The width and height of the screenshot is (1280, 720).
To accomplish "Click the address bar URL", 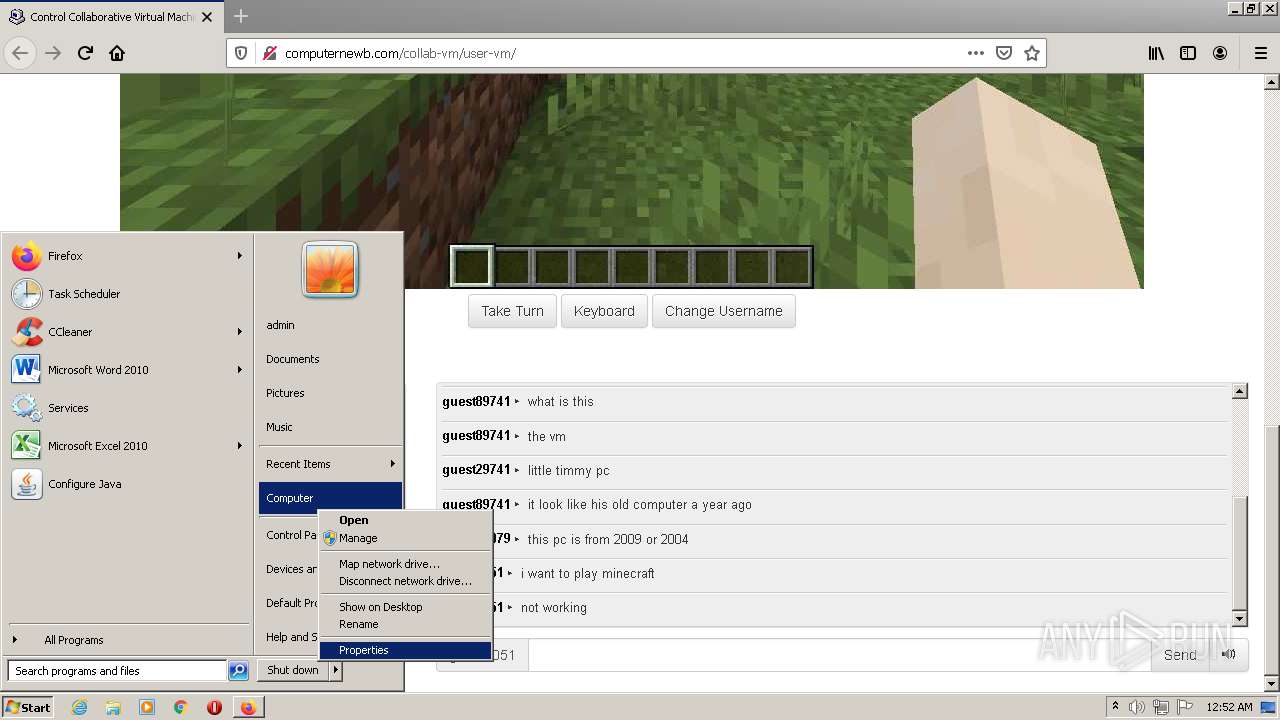I will coord(400,53).
